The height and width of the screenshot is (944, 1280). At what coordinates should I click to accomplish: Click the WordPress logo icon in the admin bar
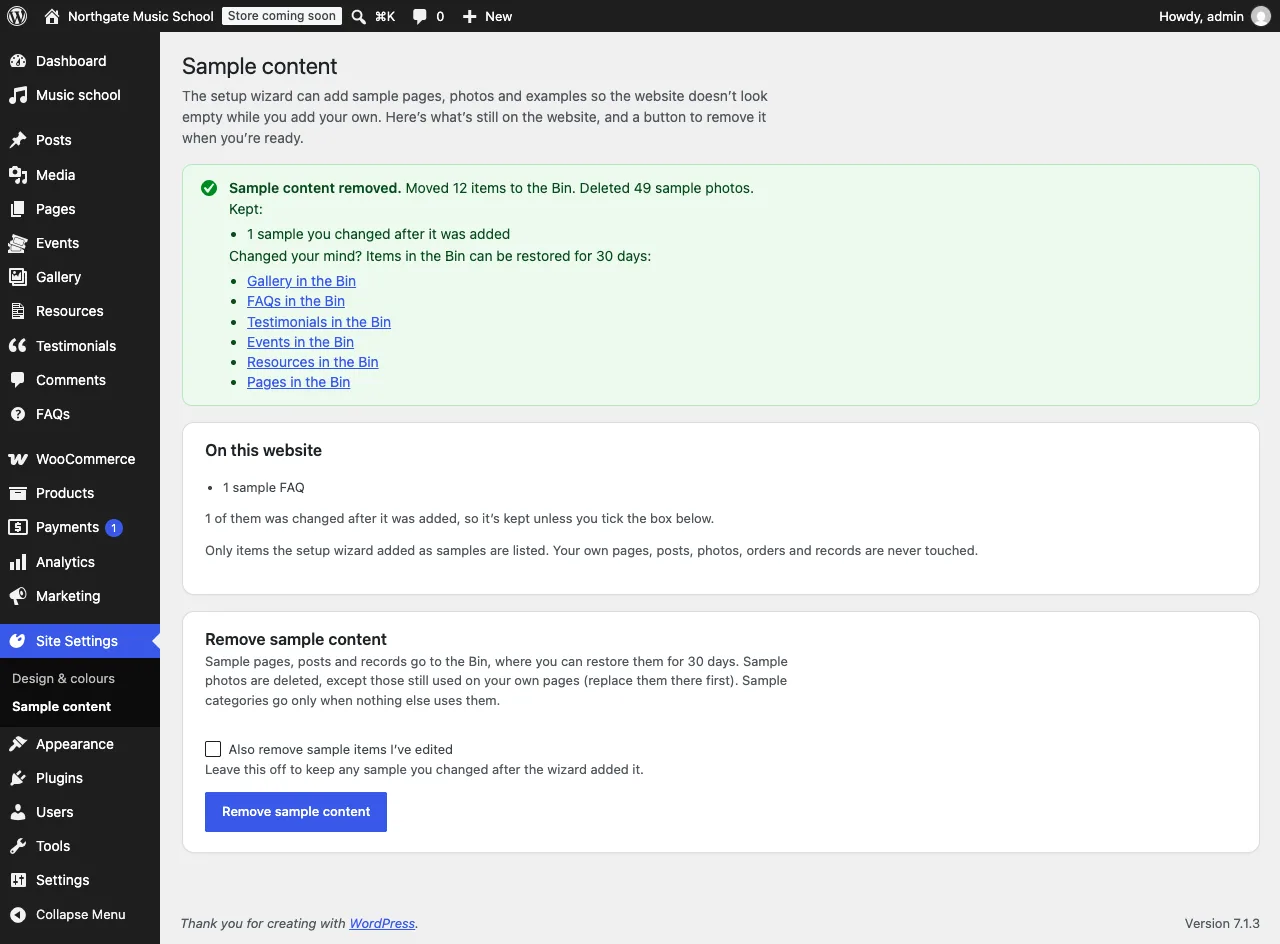pyautogui.click(x=16, y=16)
